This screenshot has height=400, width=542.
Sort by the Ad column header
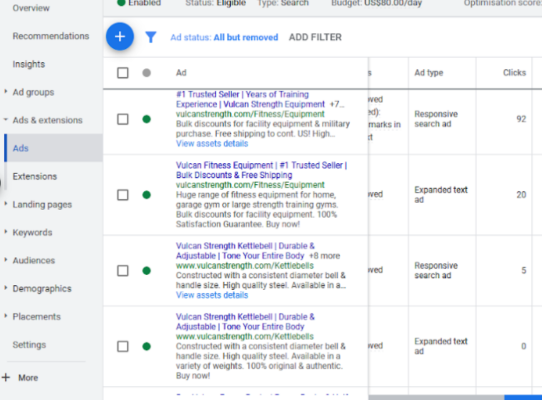click(181, 73)
